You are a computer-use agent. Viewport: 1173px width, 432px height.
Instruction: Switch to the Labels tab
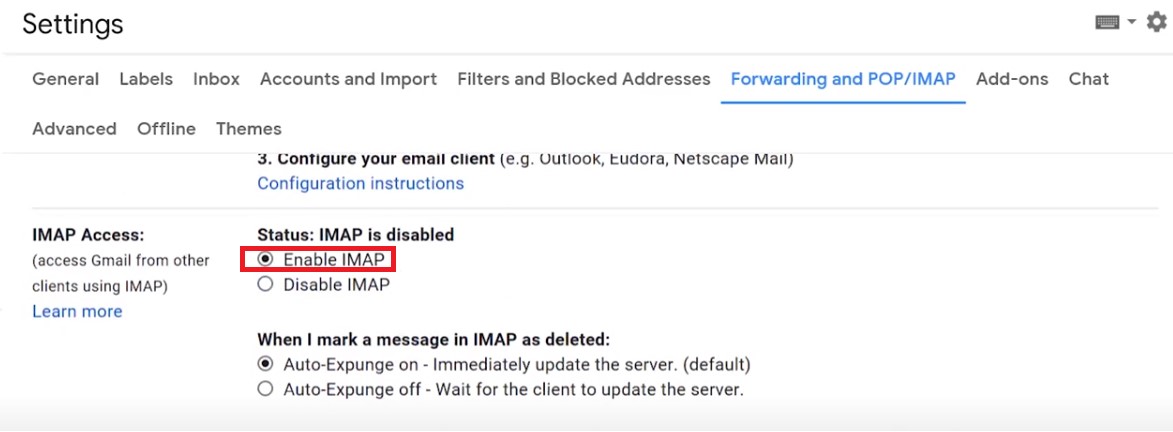coord(146,79)
